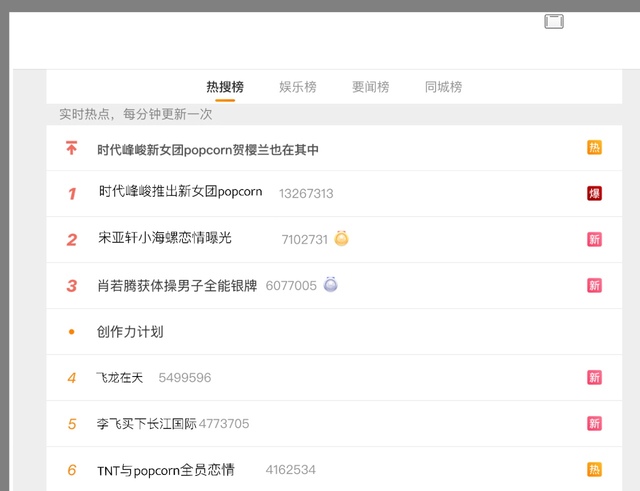Click rank number 5
This screenshot has height=491, width=640.
(x=72, y=424)
